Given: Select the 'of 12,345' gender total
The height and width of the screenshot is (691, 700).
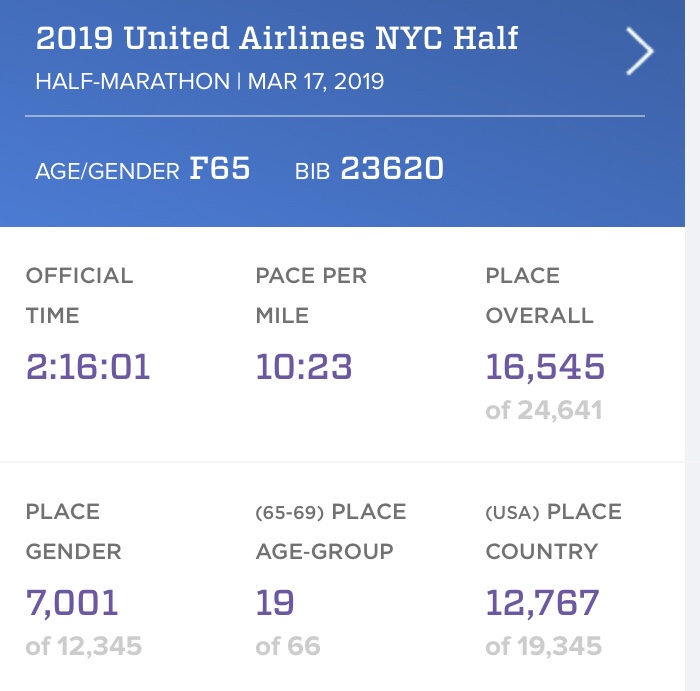Looking at the screenshot, I should (84, 646).
